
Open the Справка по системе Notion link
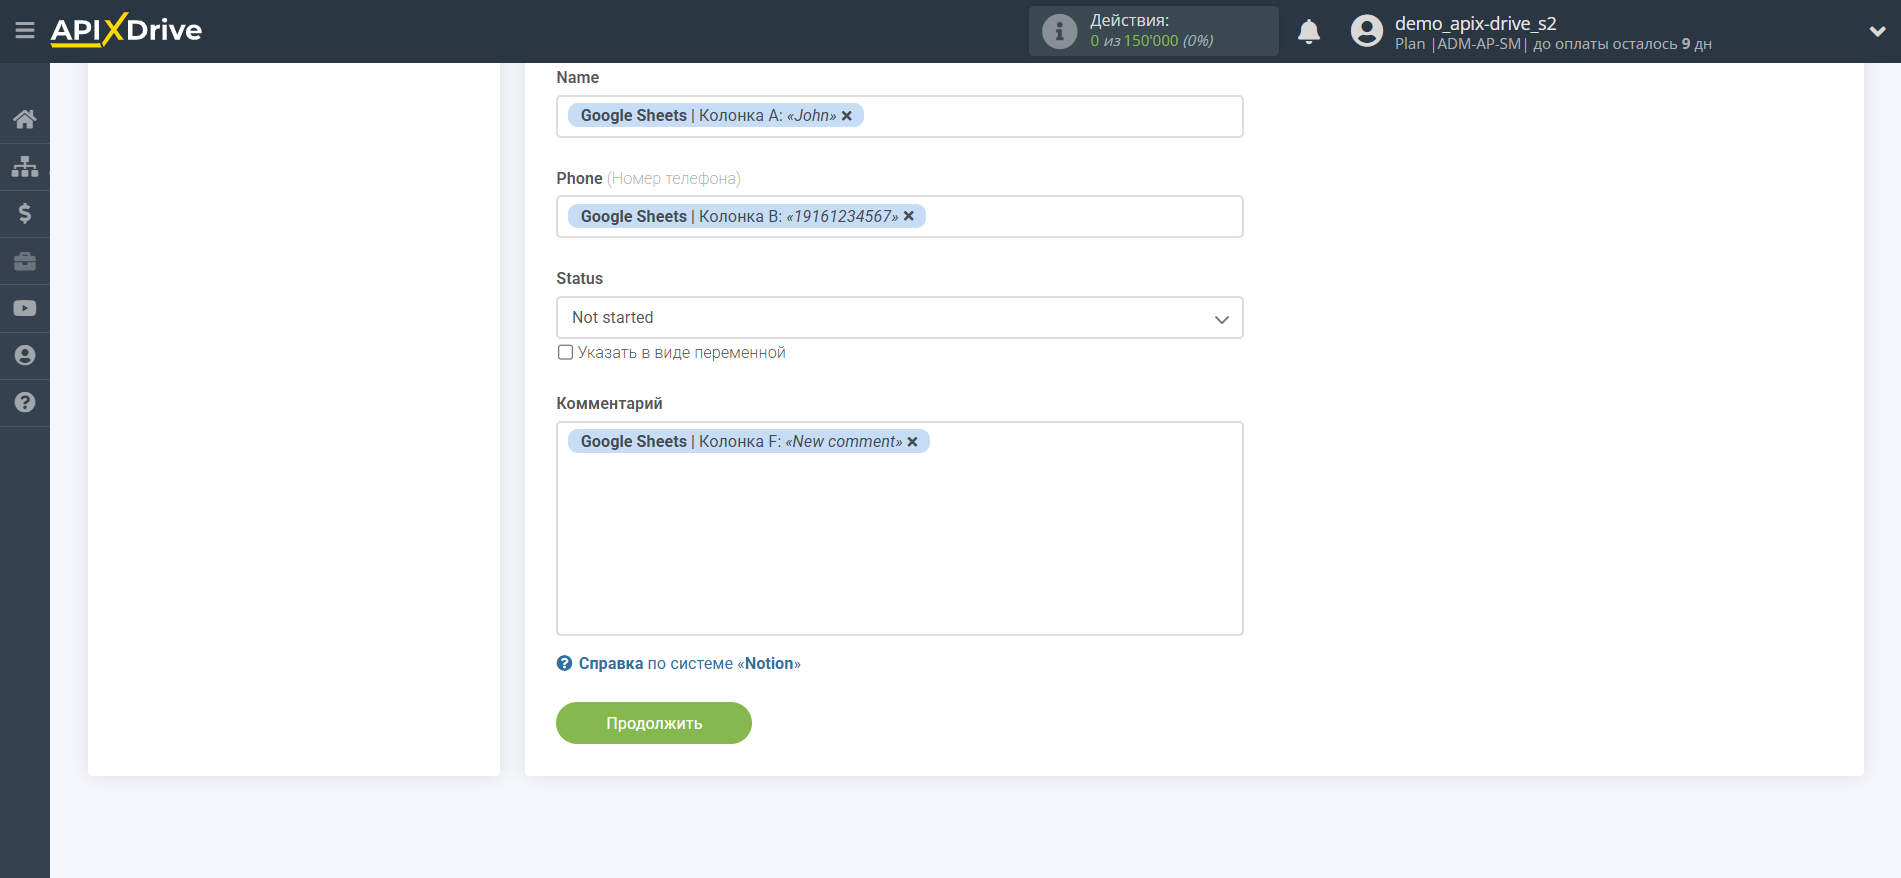[x=688, y=663]
